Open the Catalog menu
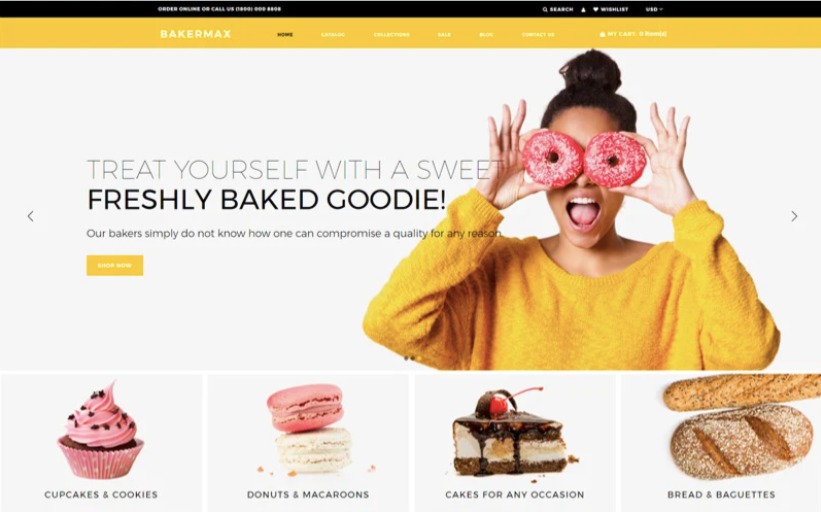The height and width of the screenshot is (512, 821). (x=333, y=35)
